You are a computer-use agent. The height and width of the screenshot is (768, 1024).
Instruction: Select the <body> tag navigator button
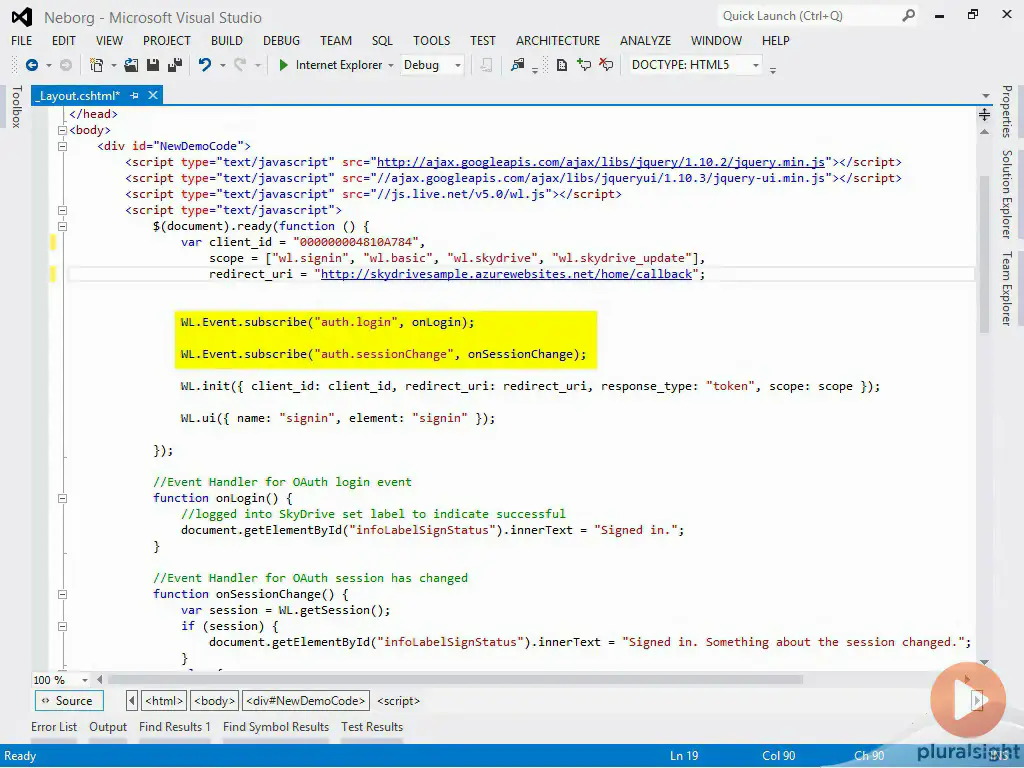[214, 701]
